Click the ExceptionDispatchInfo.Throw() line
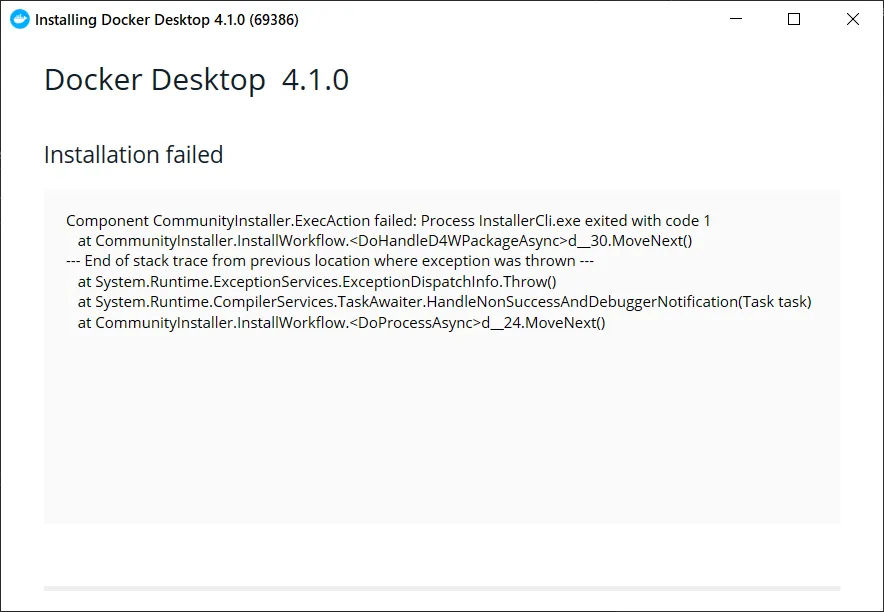 317,282
